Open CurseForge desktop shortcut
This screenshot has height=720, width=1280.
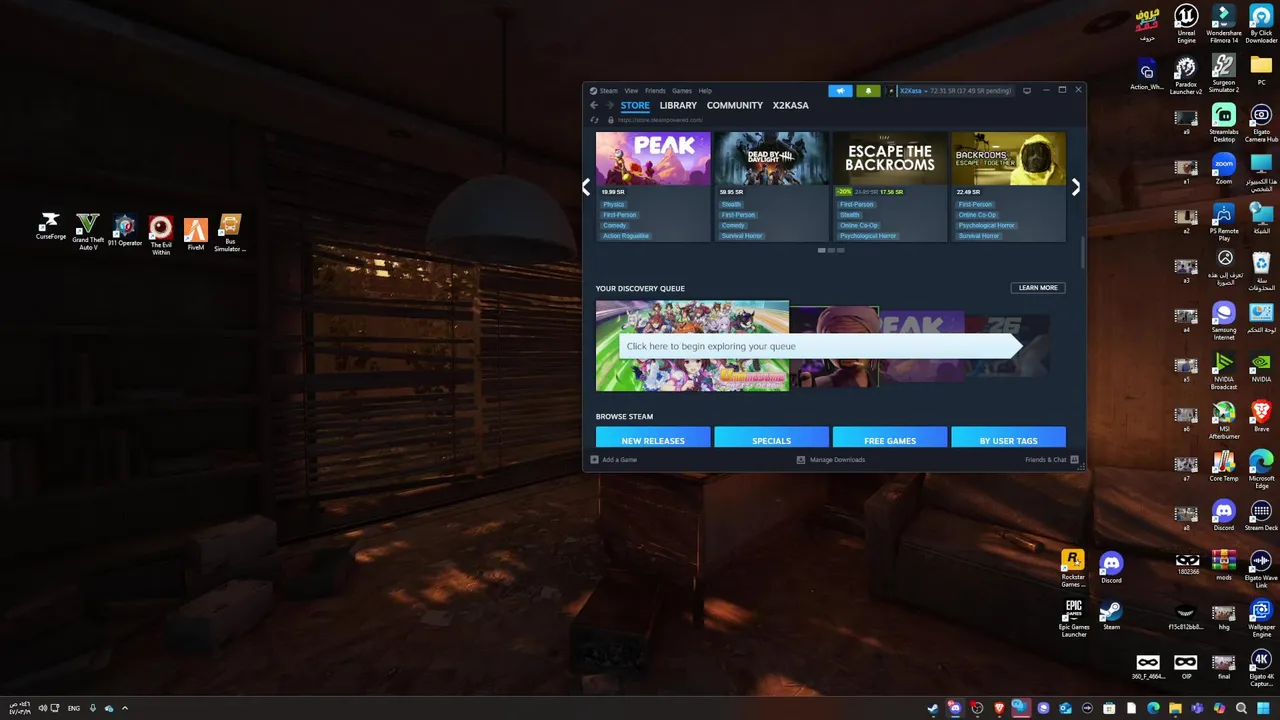coord(50,227)
